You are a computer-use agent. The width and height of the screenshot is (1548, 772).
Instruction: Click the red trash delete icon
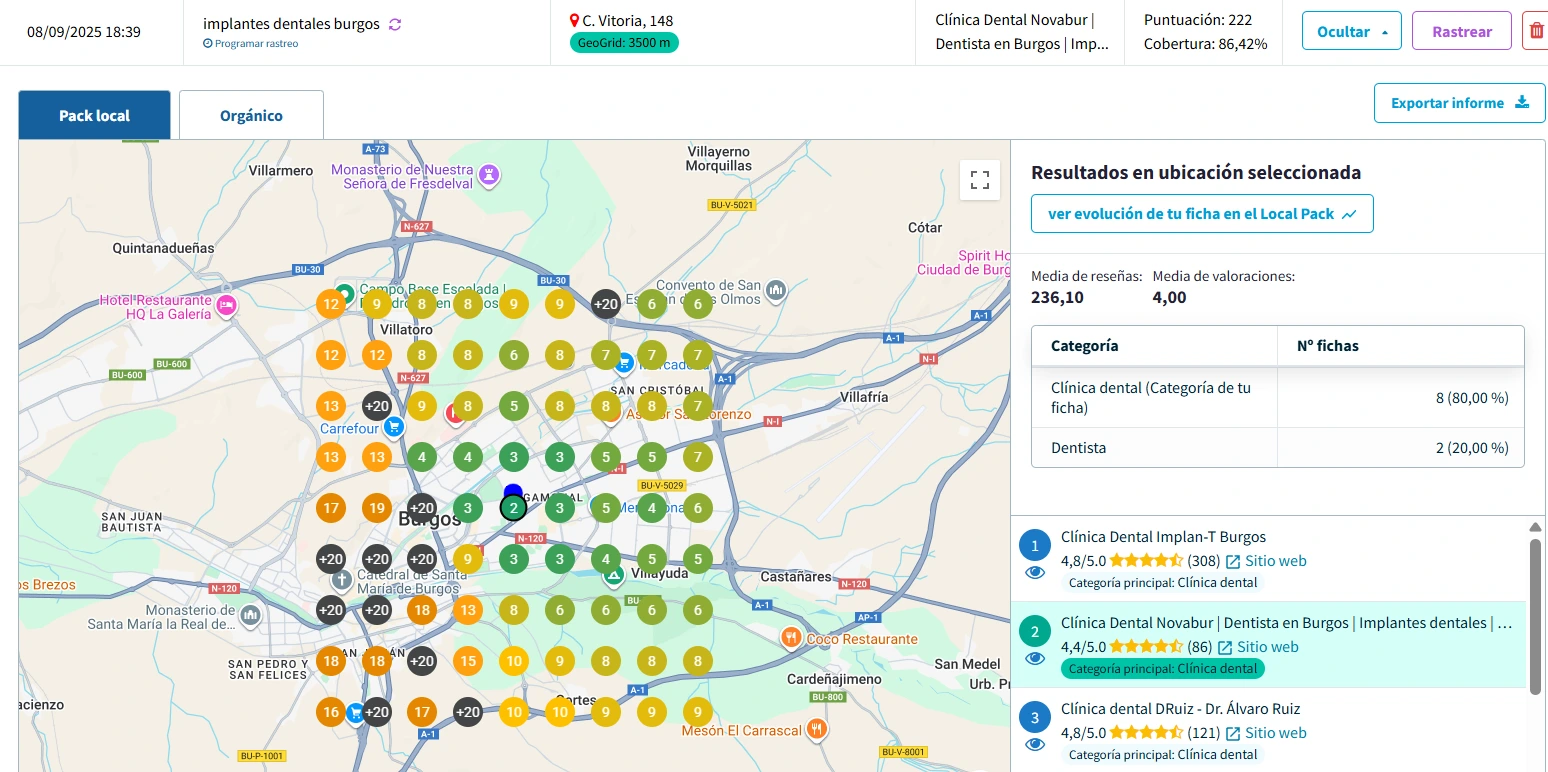click(x=1535, y=31)
